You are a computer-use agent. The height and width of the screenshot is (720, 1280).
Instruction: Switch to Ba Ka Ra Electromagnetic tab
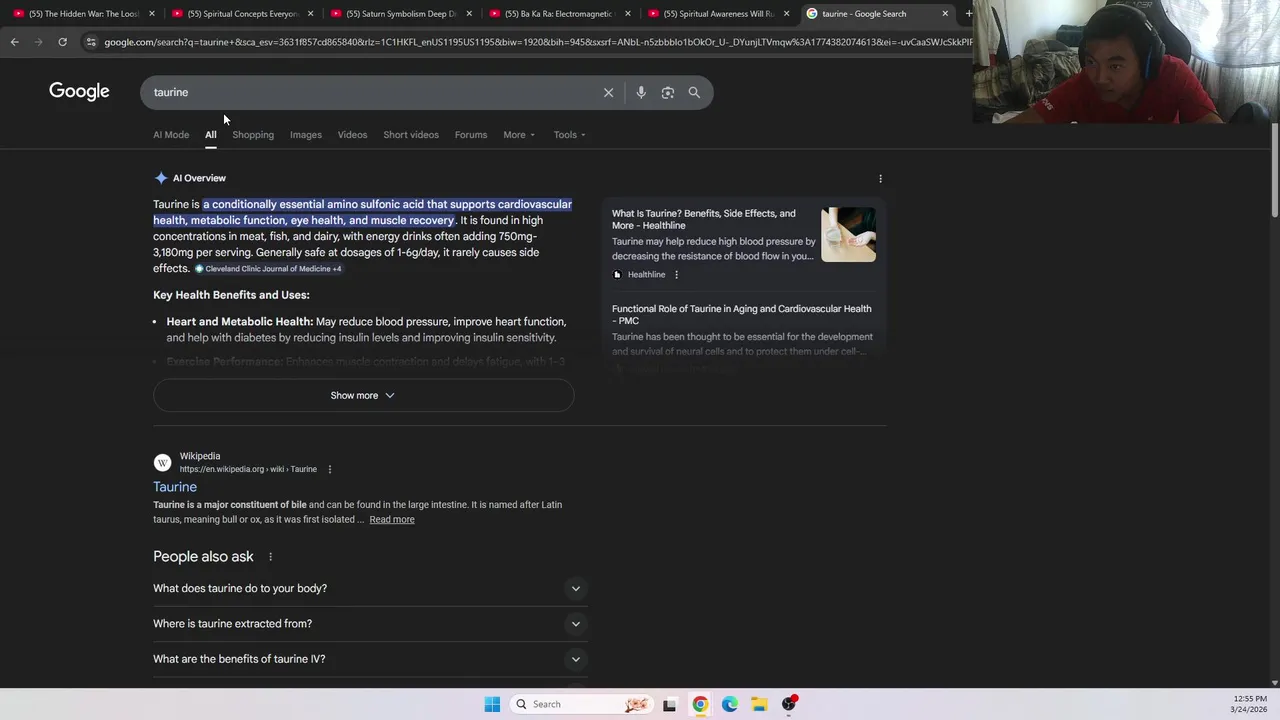click(558, 13)
